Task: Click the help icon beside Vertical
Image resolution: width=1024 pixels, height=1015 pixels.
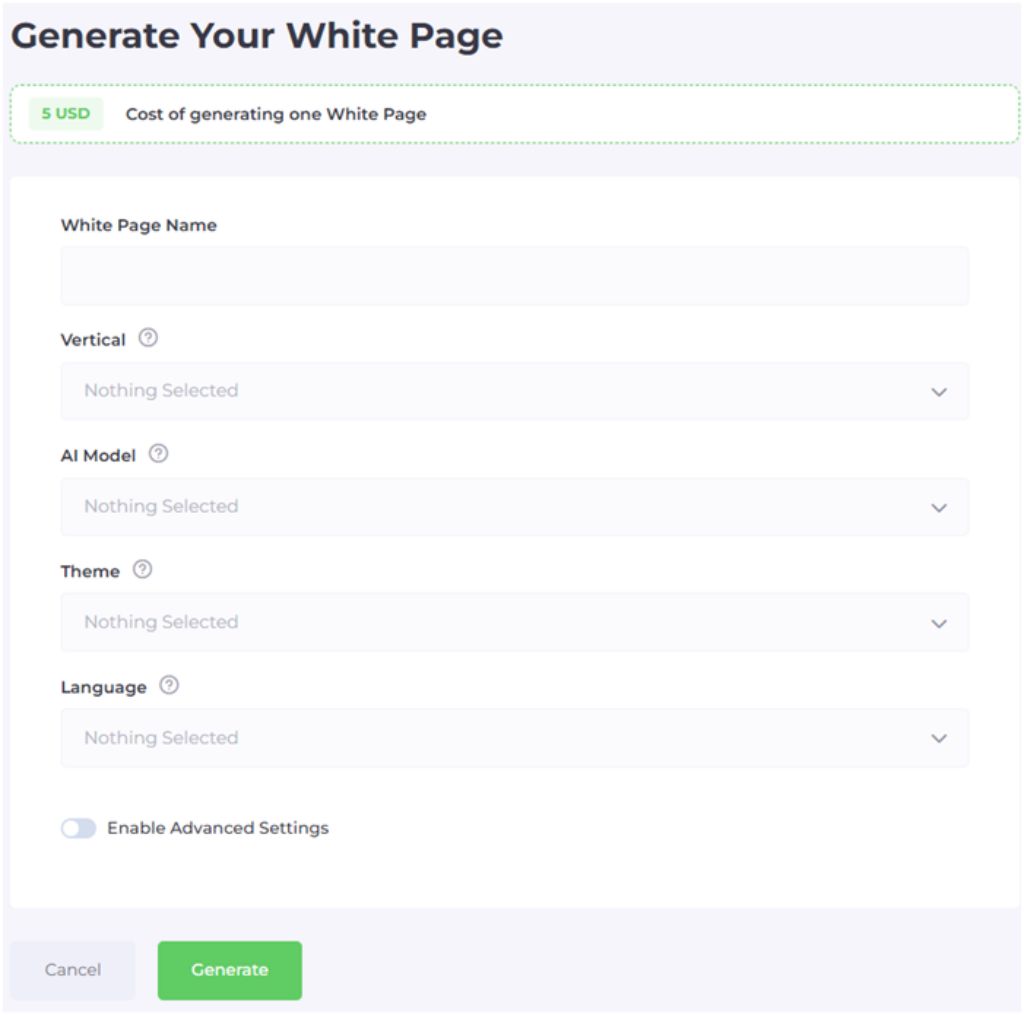Action: tap(148, 338)
